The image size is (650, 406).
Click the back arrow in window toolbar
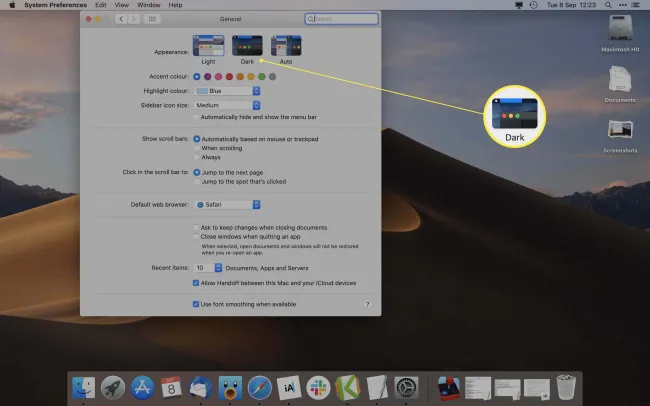point(122,19)
